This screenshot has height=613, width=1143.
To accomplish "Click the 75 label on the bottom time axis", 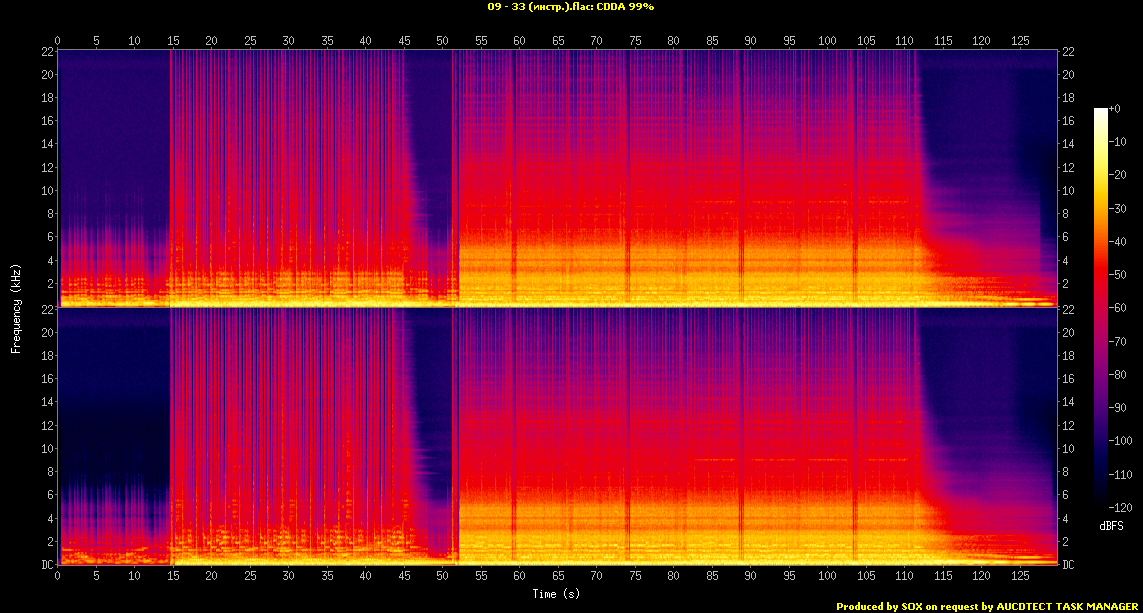I will pyautogui.click(x=635, y=577).
